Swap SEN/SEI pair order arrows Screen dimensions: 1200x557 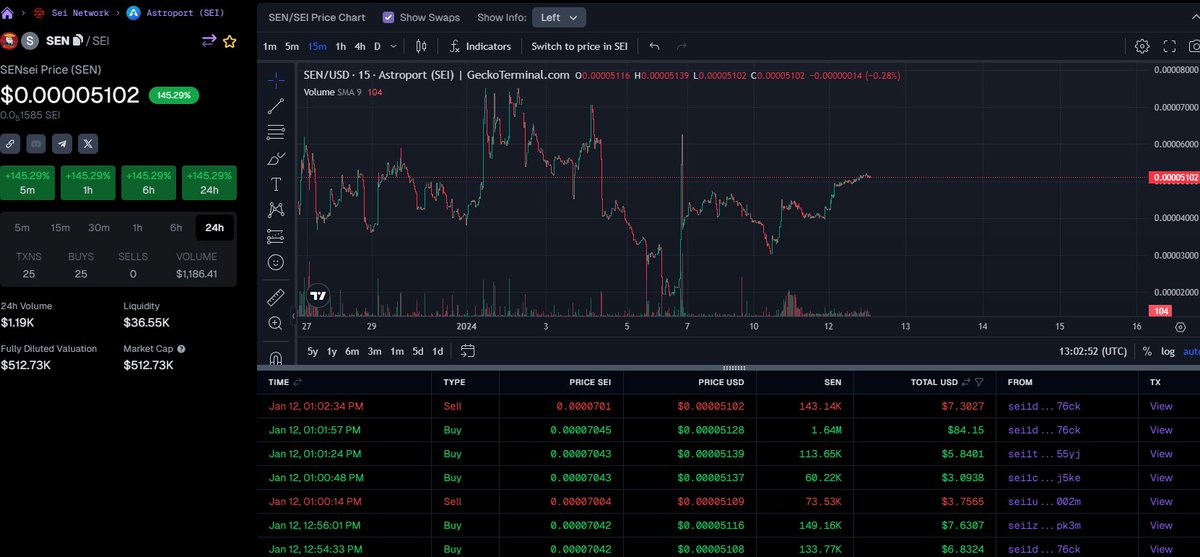(209, 41)
